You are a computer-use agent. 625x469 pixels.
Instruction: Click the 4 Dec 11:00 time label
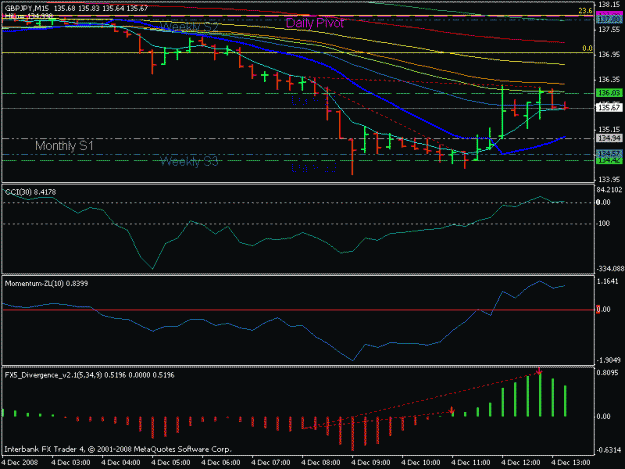tap(471, 463)
